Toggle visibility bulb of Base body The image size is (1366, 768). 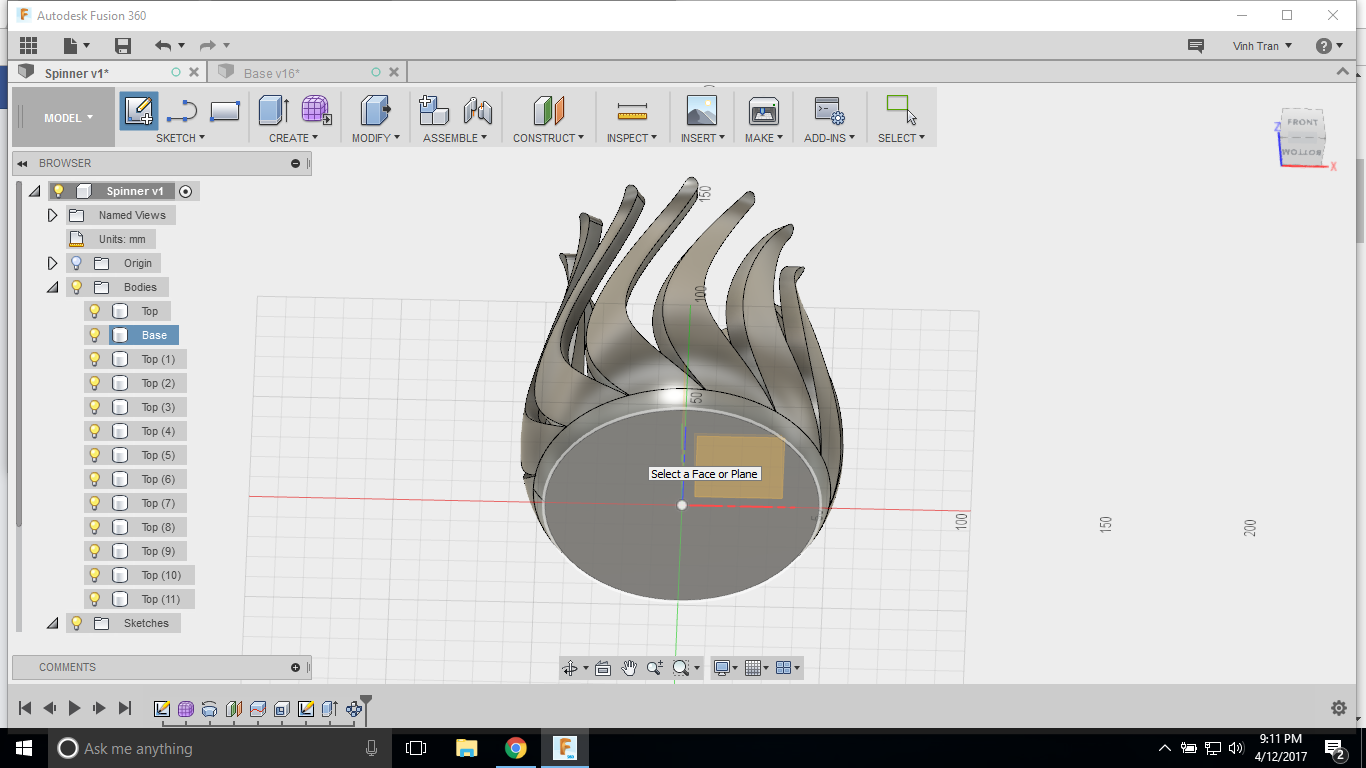(95, 335)
